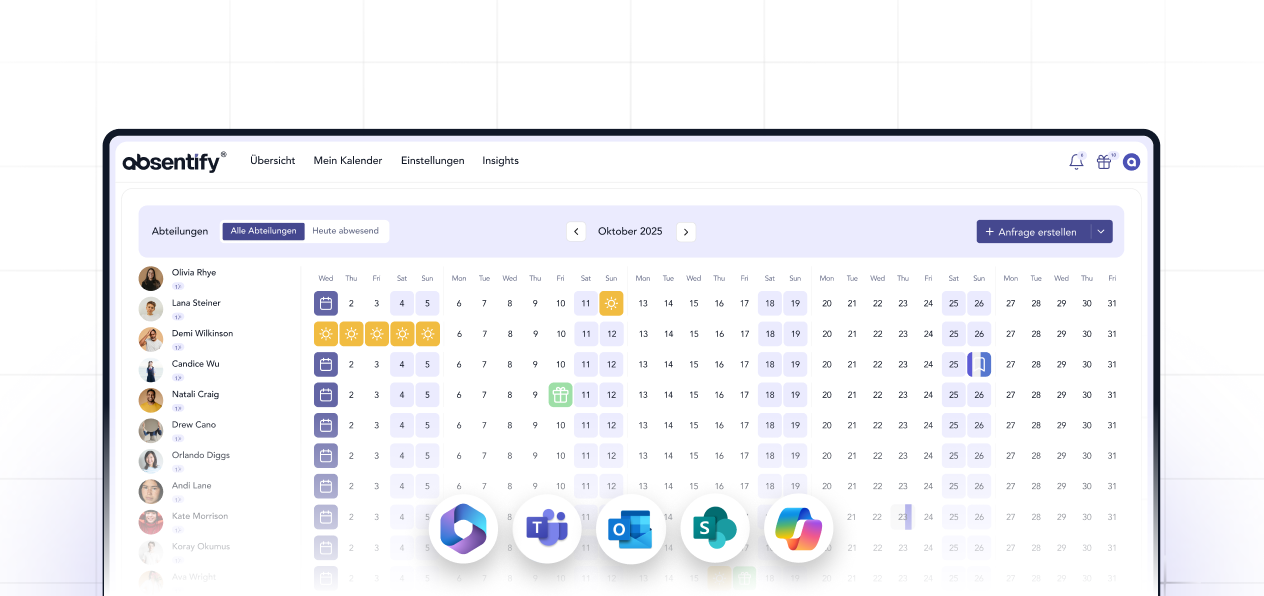Click Candice Wu's calendar icon on day 1

tap(326, 364)
